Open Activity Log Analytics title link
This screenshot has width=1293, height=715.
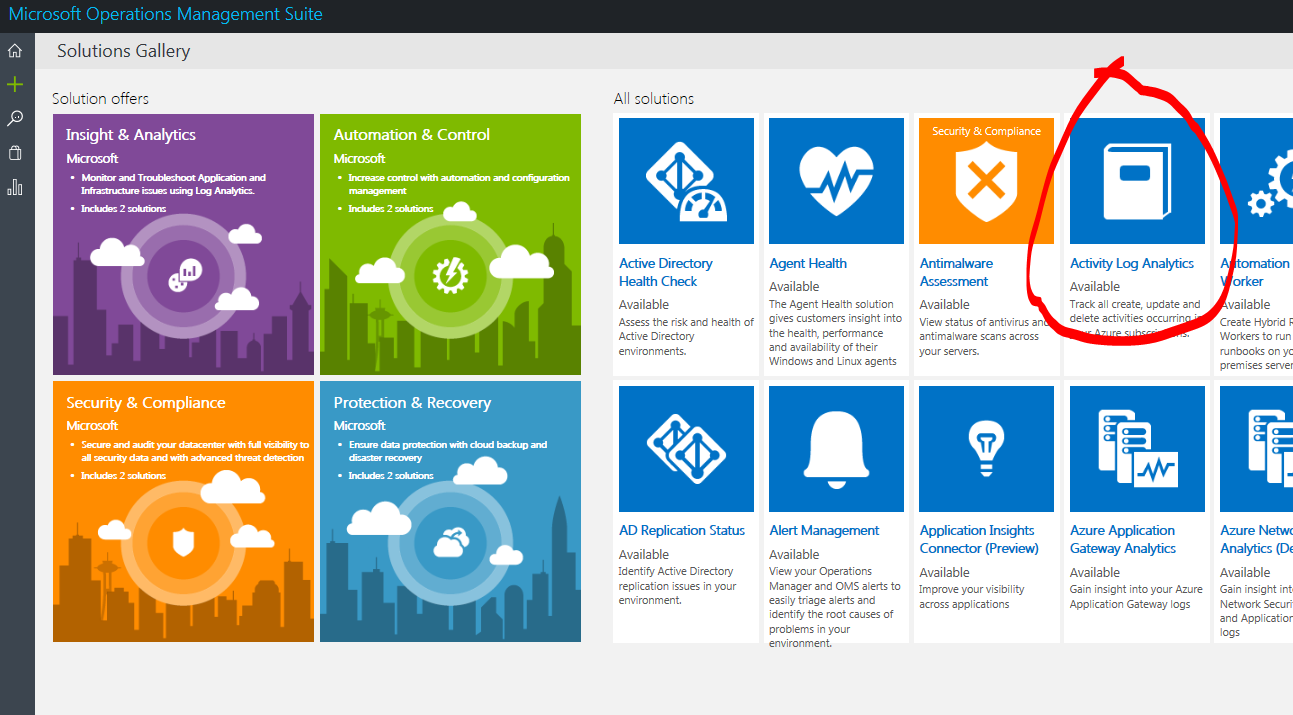coord(1132,263)
